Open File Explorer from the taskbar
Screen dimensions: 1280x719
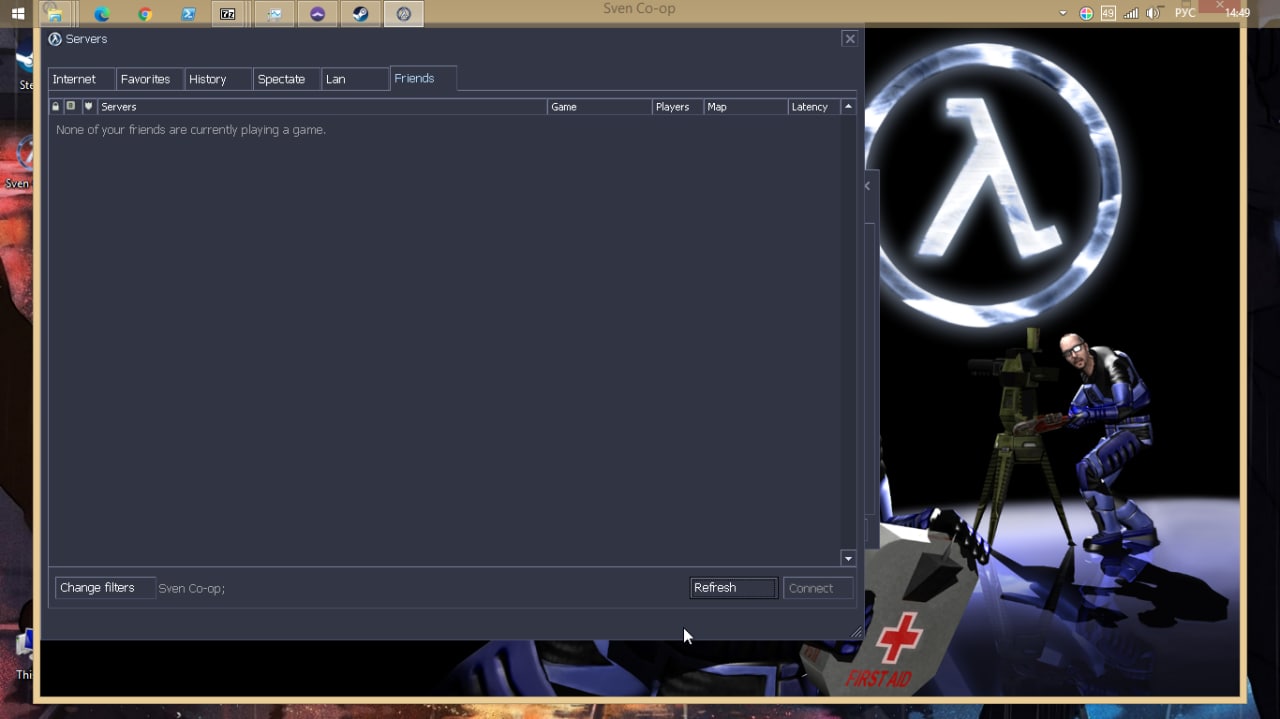point(56,14)
